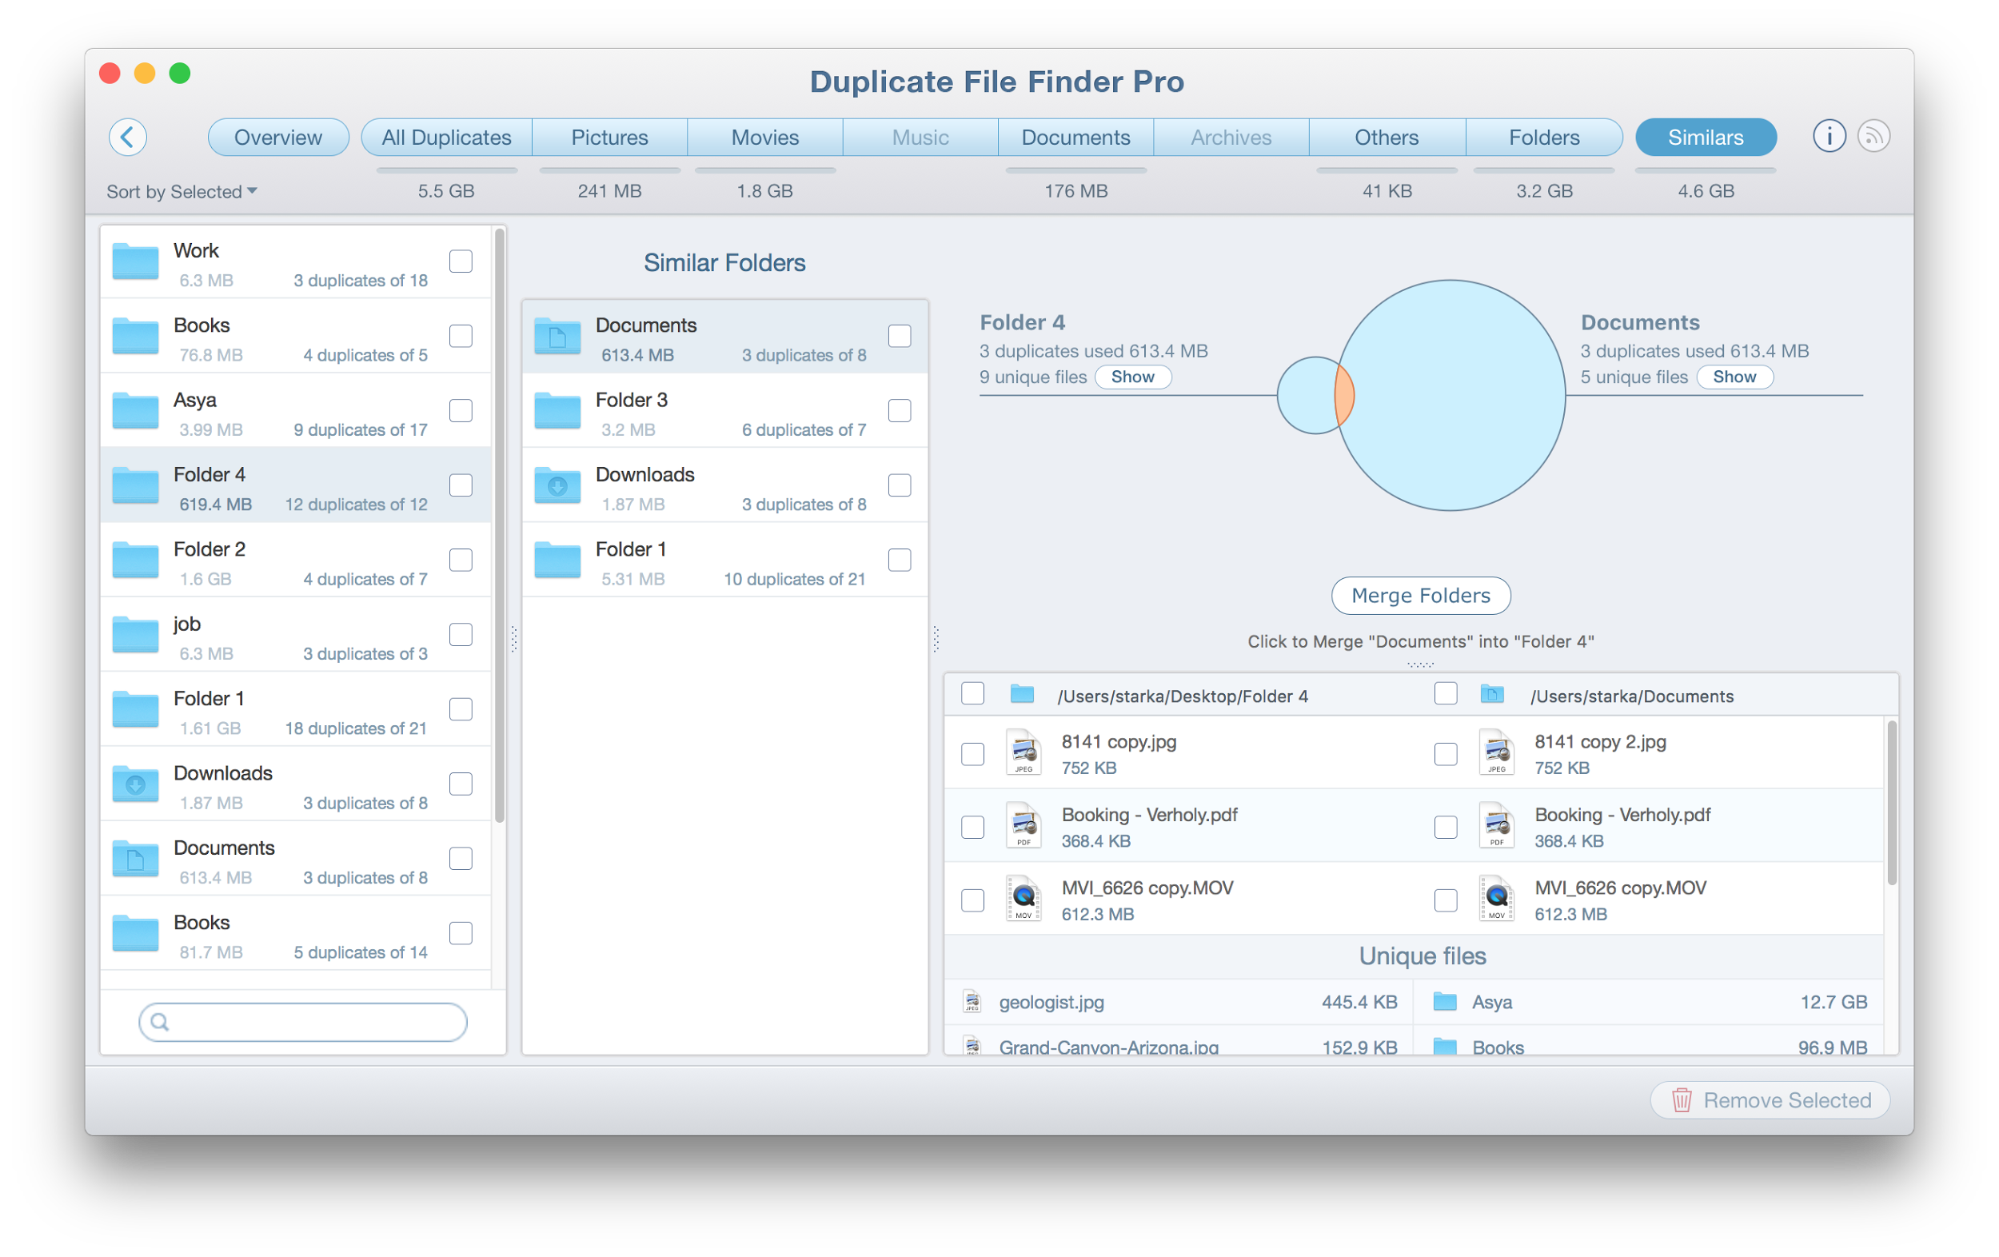Click the back navigation arrow top left
The image size is (1999, 1257).
pyautogui.click(x=128, y=137)
